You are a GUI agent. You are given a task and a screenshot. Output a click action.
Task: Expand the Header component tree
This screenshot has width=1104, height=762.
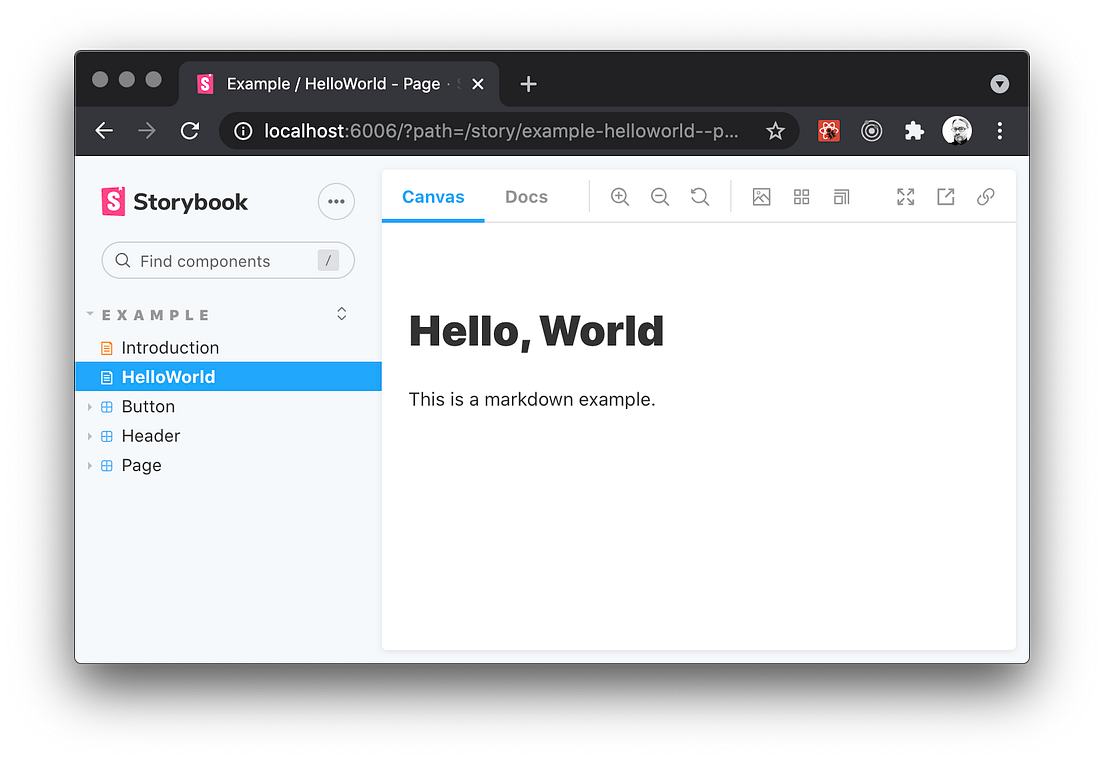(x=90, y=436)
